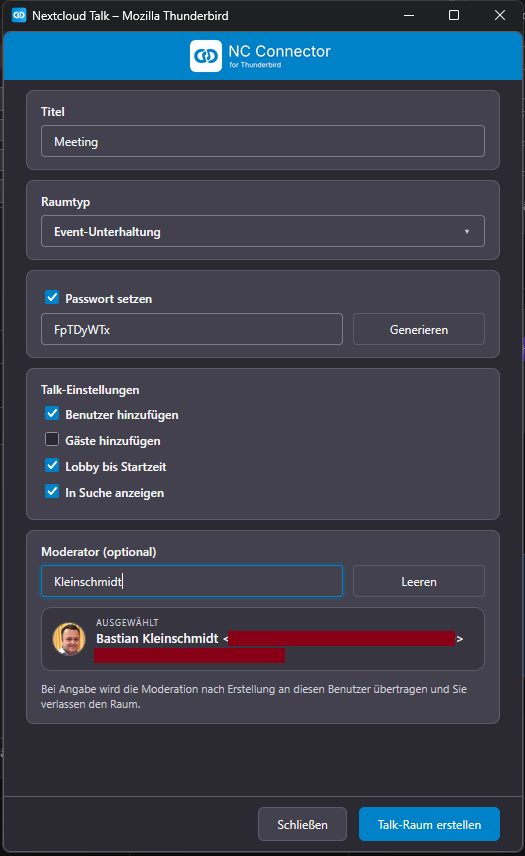Disable Benutzer hinzufügen option
Screen dimensions: 525x856
pyautogui.click(x=52, y=414)
